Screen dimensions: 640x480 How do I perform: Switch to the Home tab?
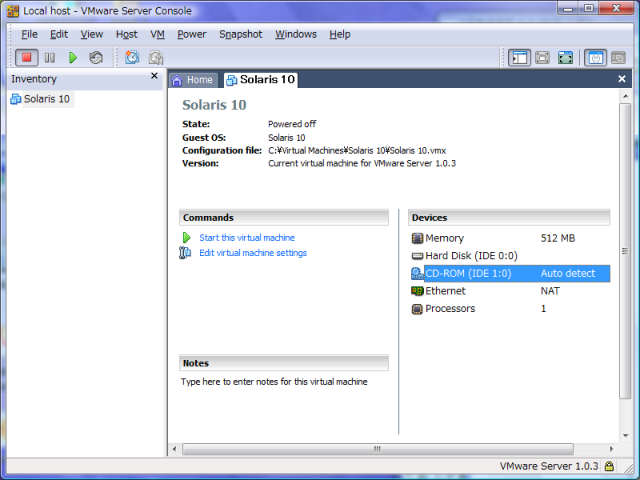click(193, 80)
